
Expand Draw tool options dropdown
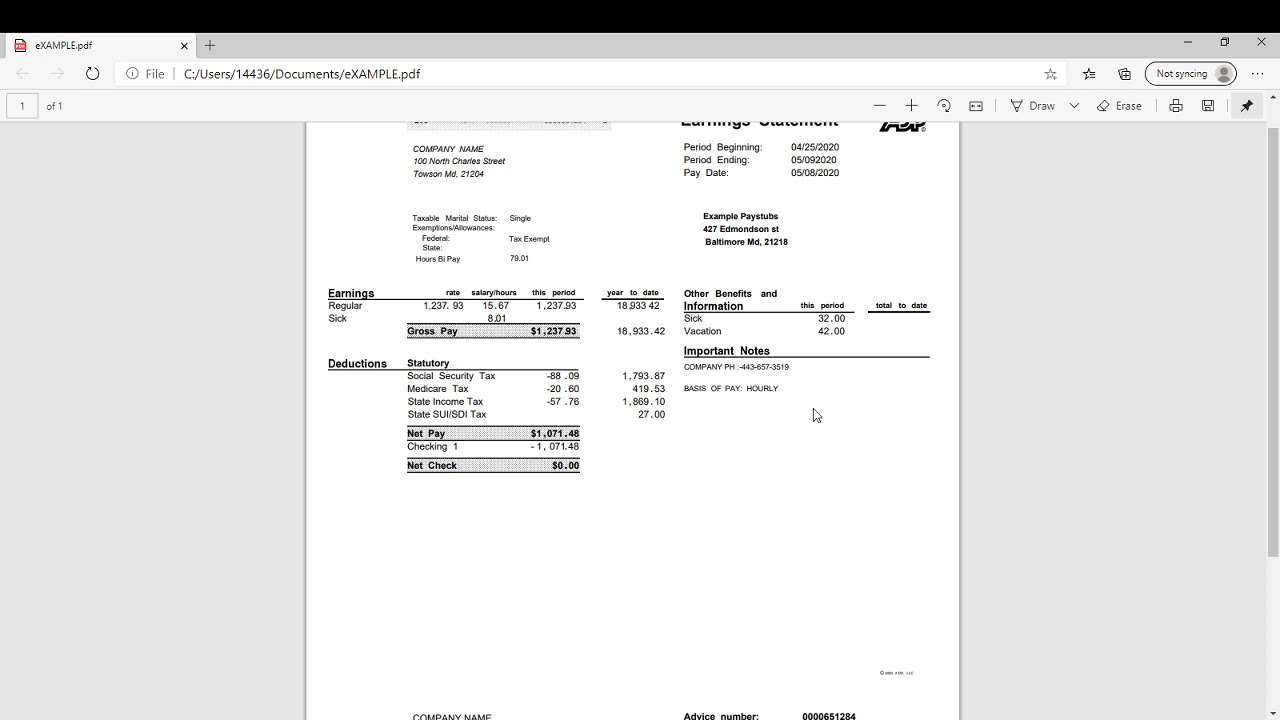click(x=1074, y=106)
